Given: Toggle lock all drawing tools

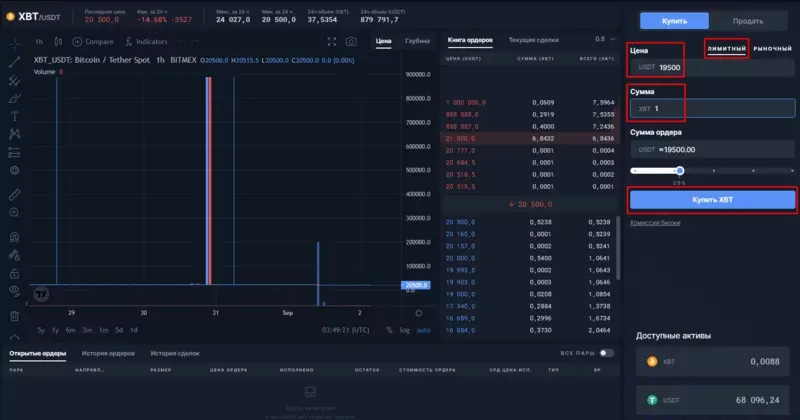Looking at the screenshot, I should [14, 274].
